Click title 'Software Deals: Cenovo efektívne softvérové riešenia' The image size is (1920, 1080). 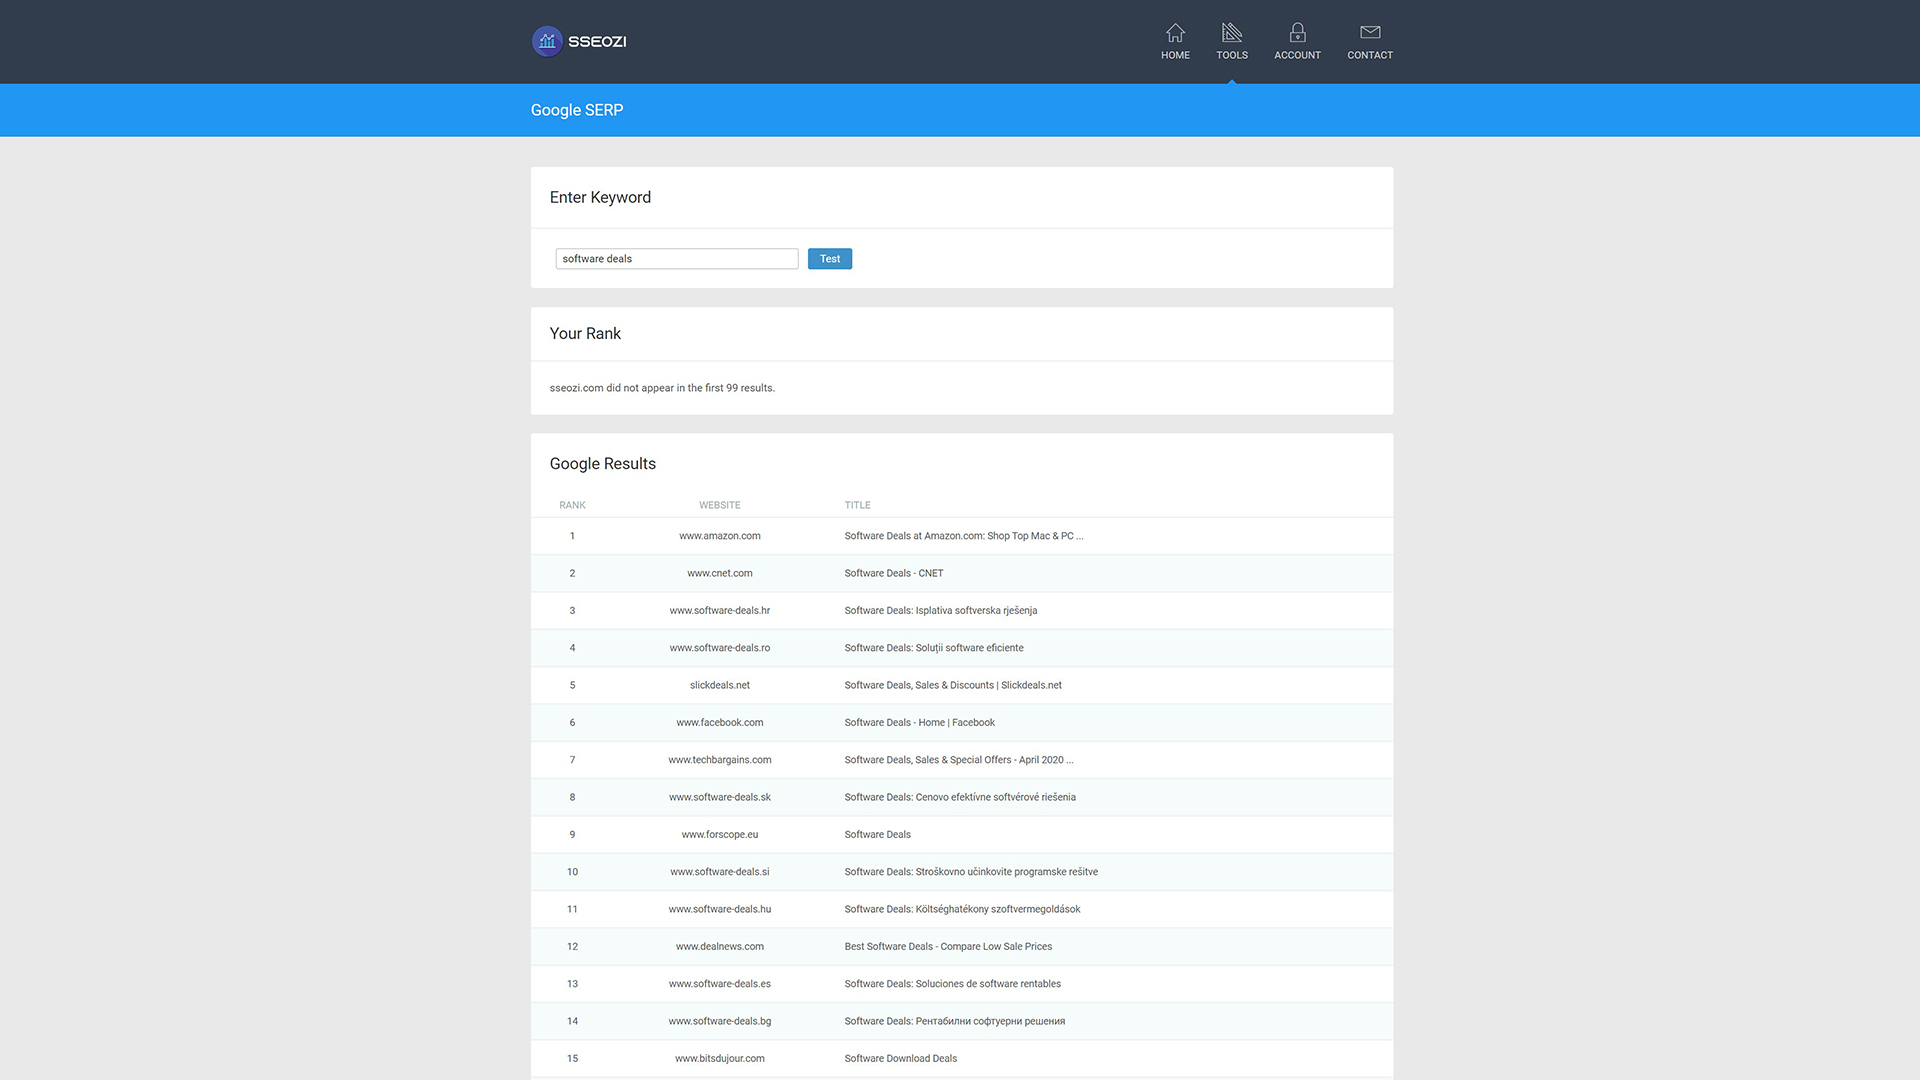coord(960,797)
